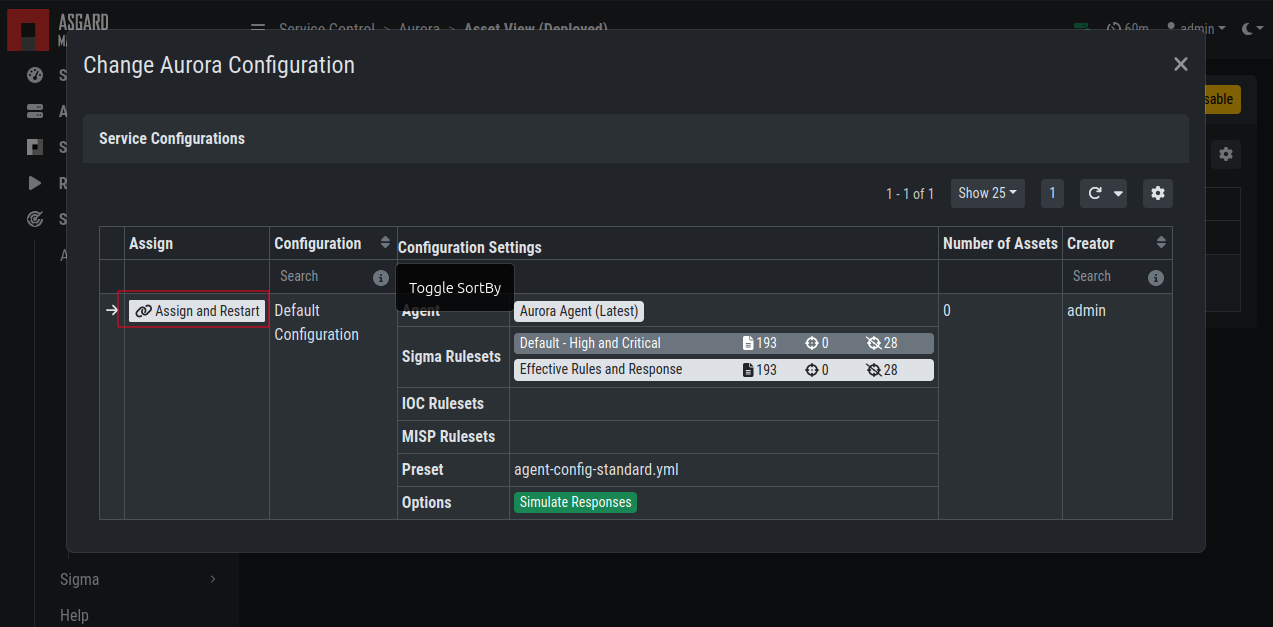Open the moon theme toggle dropdown

(1252, 28)
